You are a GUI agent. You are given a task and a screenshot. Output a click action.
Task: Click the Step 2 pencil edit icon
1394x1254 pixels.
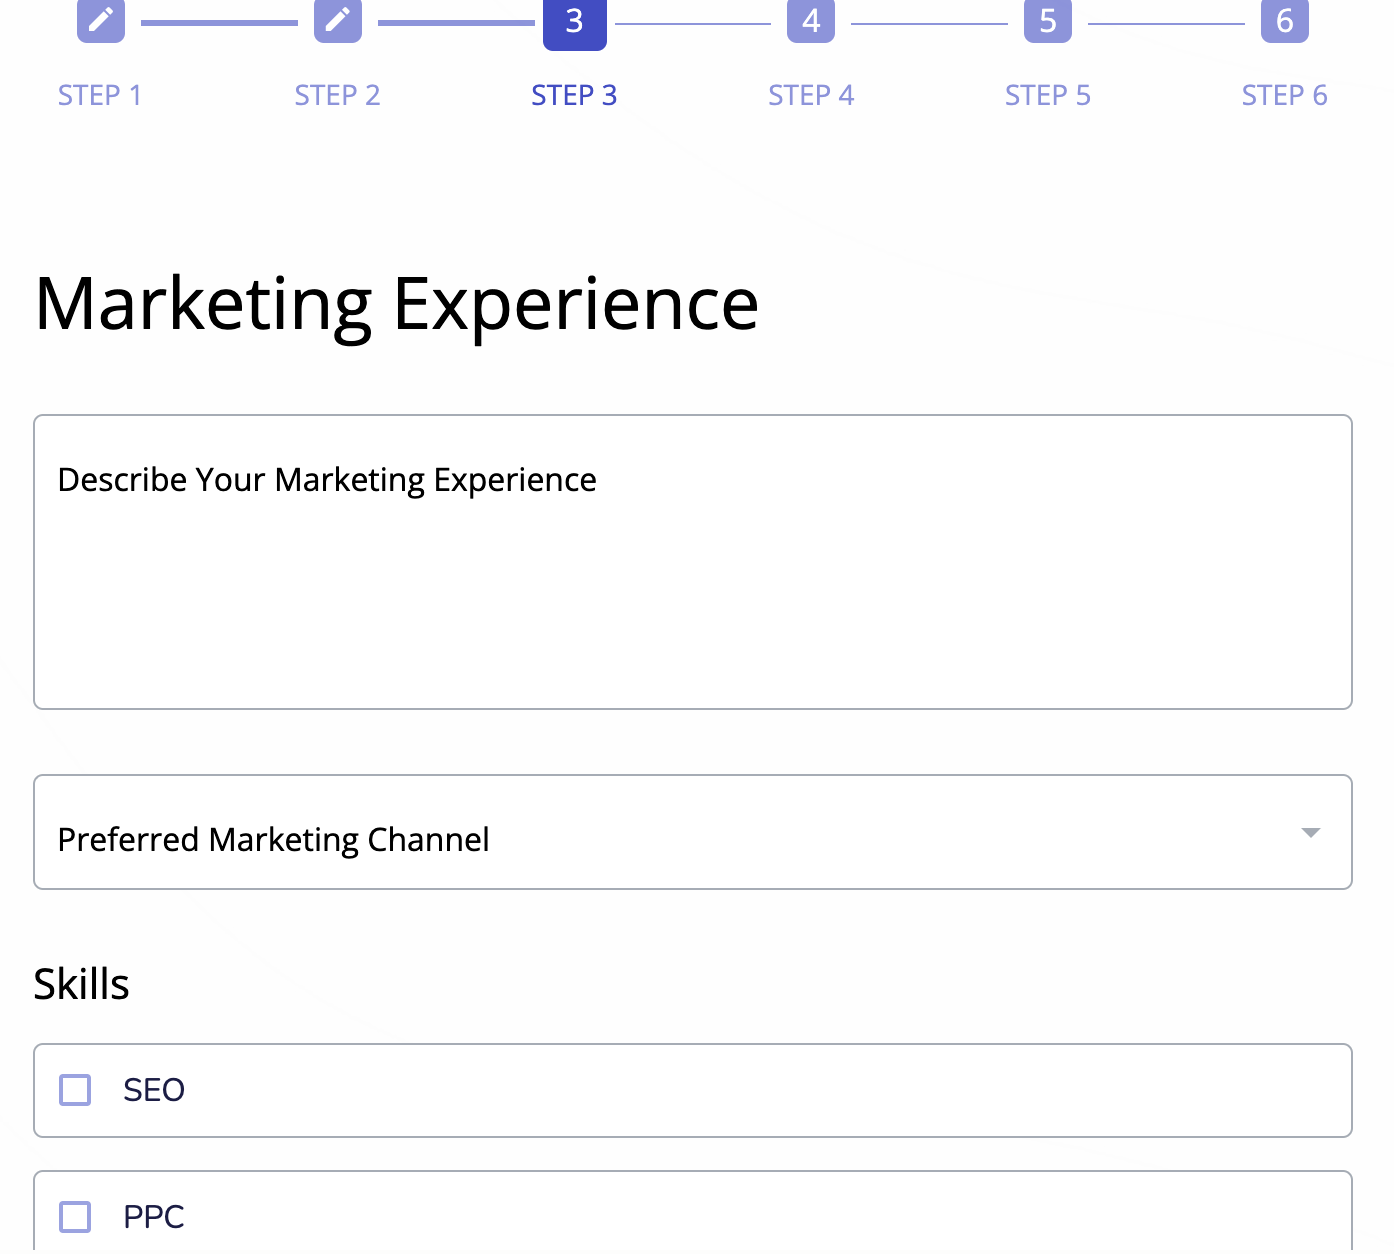[338, 20]
